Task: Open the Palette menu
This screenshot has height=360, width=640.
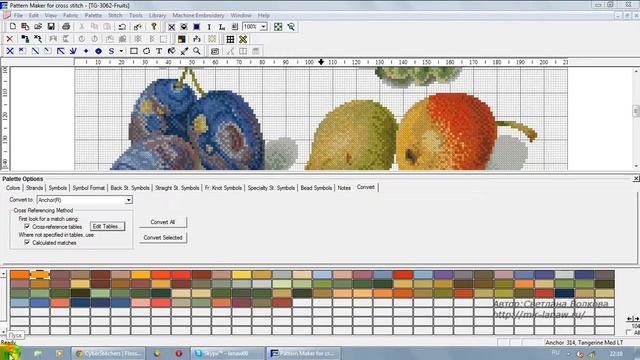Action: 93,15
